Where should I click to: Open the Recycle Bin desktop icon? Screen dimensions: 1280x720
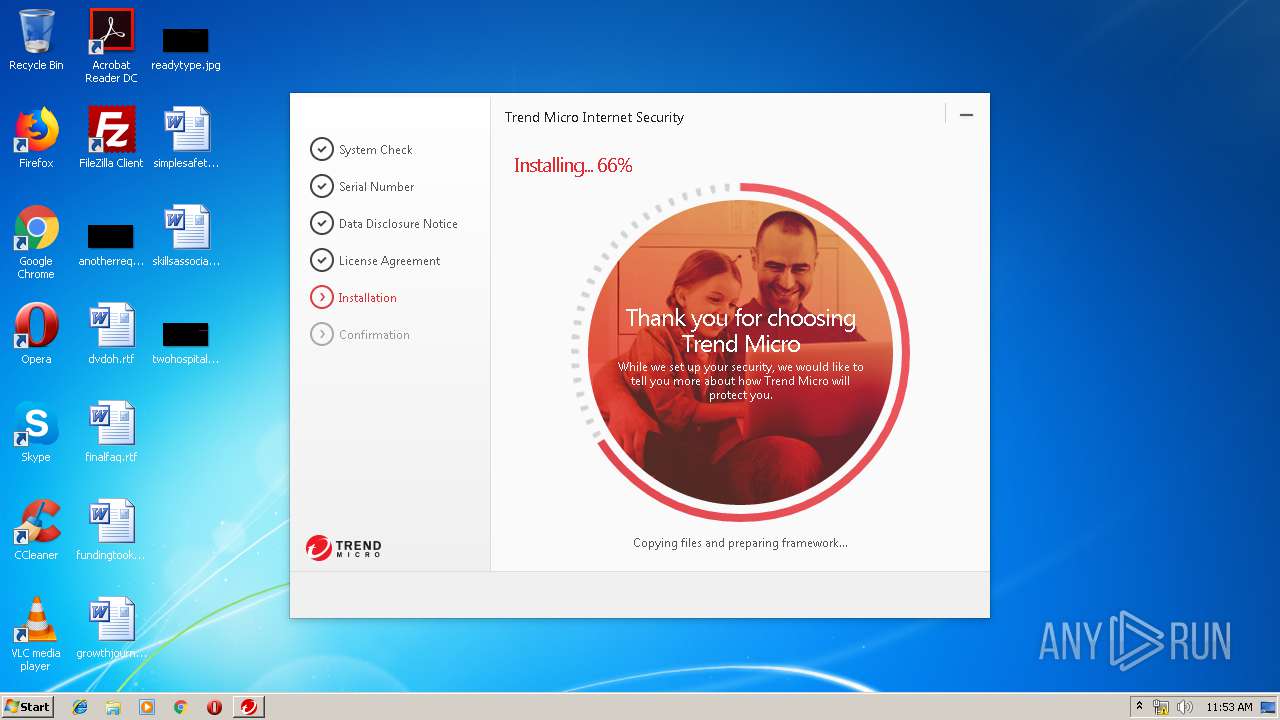(x=36, y=41)
